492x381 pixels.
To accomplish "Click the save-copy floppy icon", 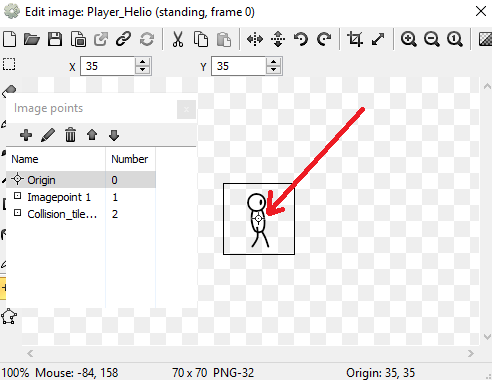I will click(x=78, y=39).
